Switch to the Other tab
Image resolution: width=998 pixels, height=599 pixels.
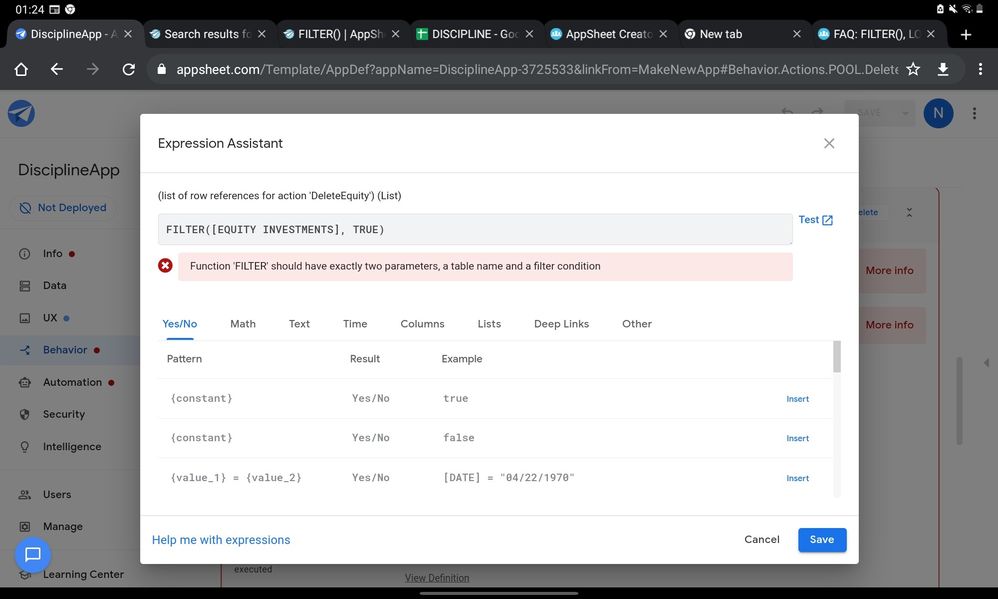[x=636, y=323]
